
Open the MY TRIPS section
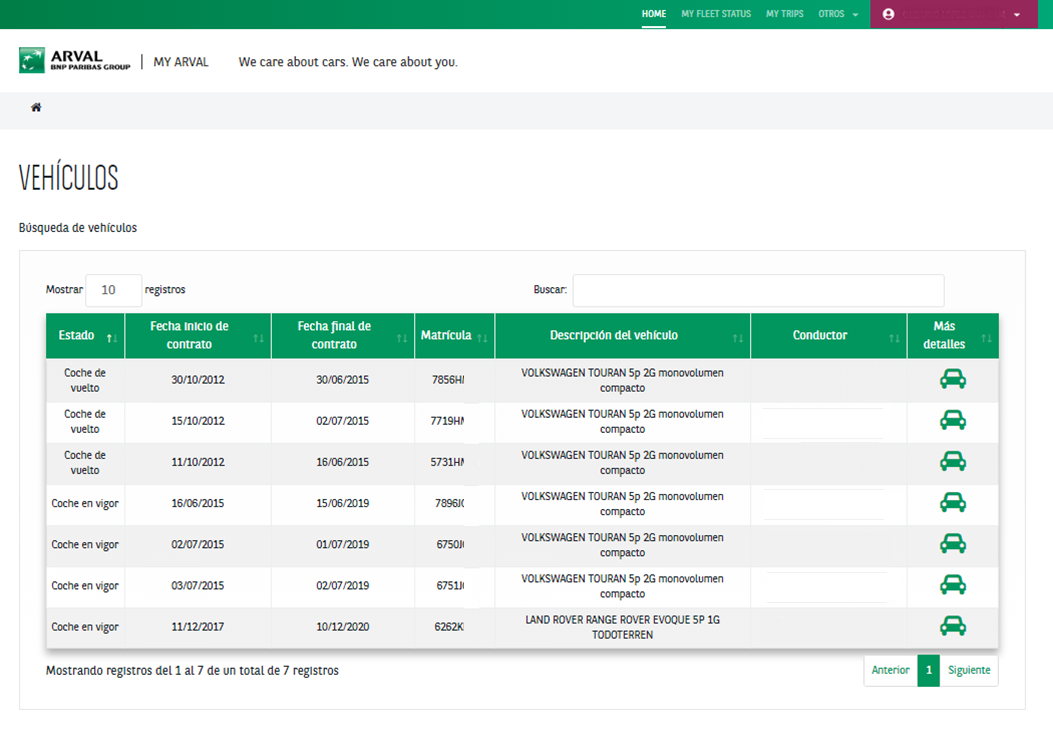786,14
